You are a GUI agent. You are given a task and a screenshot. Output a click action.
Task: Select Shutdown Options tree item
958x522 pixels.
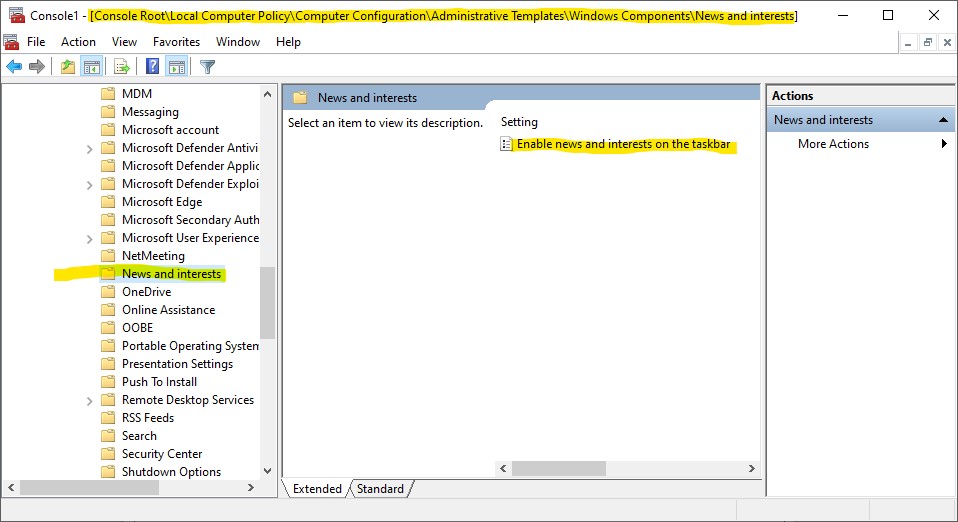point(171,472)
